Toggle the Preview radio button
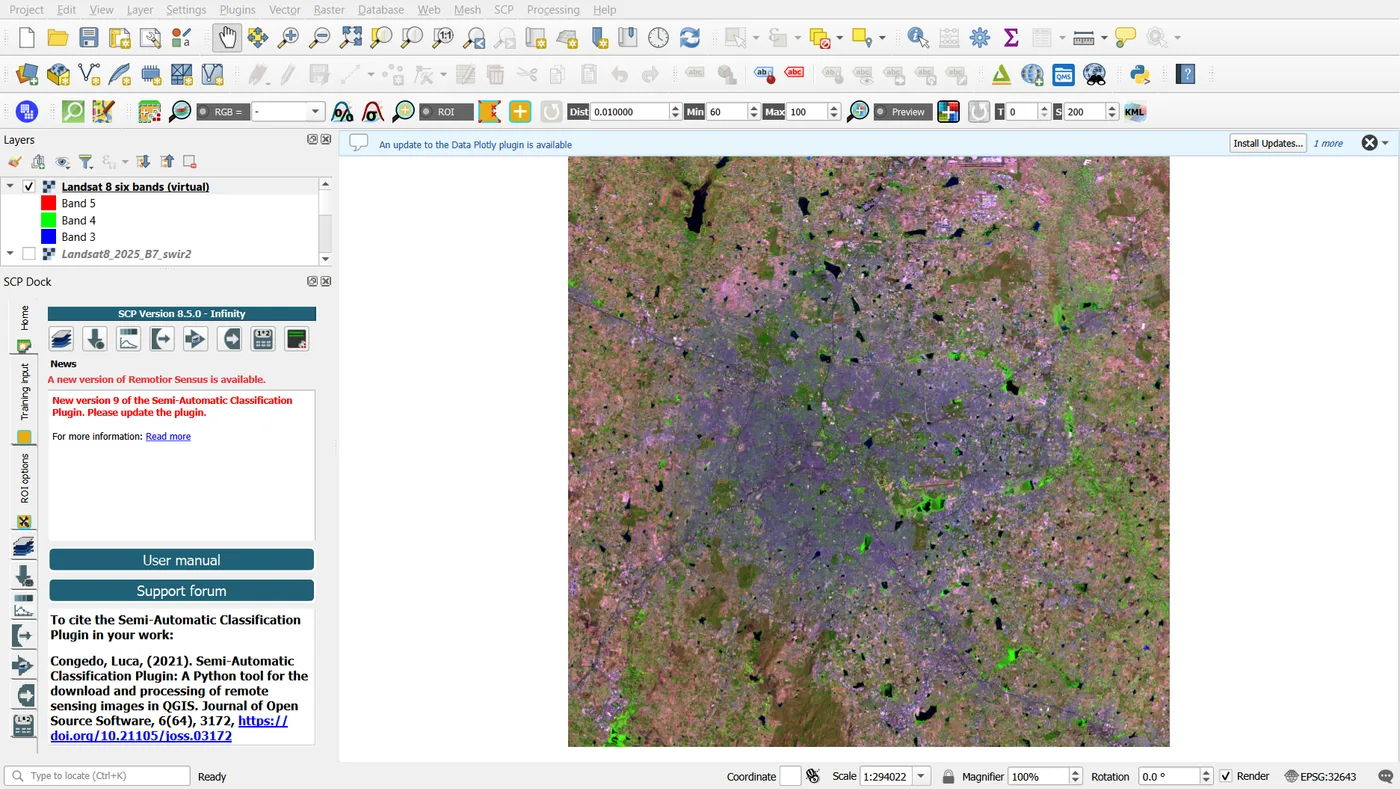Viewport: 1400px width, 789px height. [x=881, y=112]
